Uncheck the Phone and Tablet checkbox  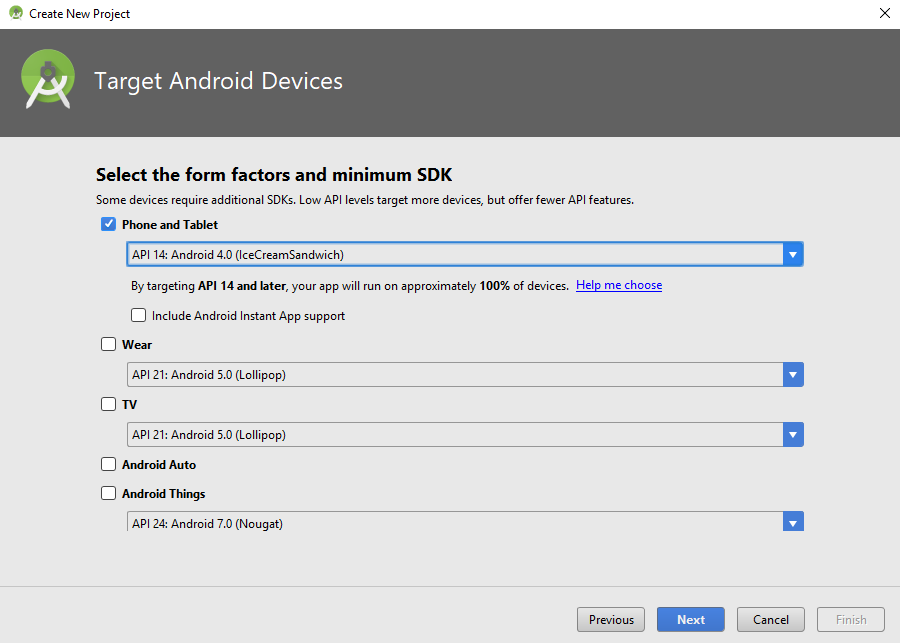click(109, 225)
